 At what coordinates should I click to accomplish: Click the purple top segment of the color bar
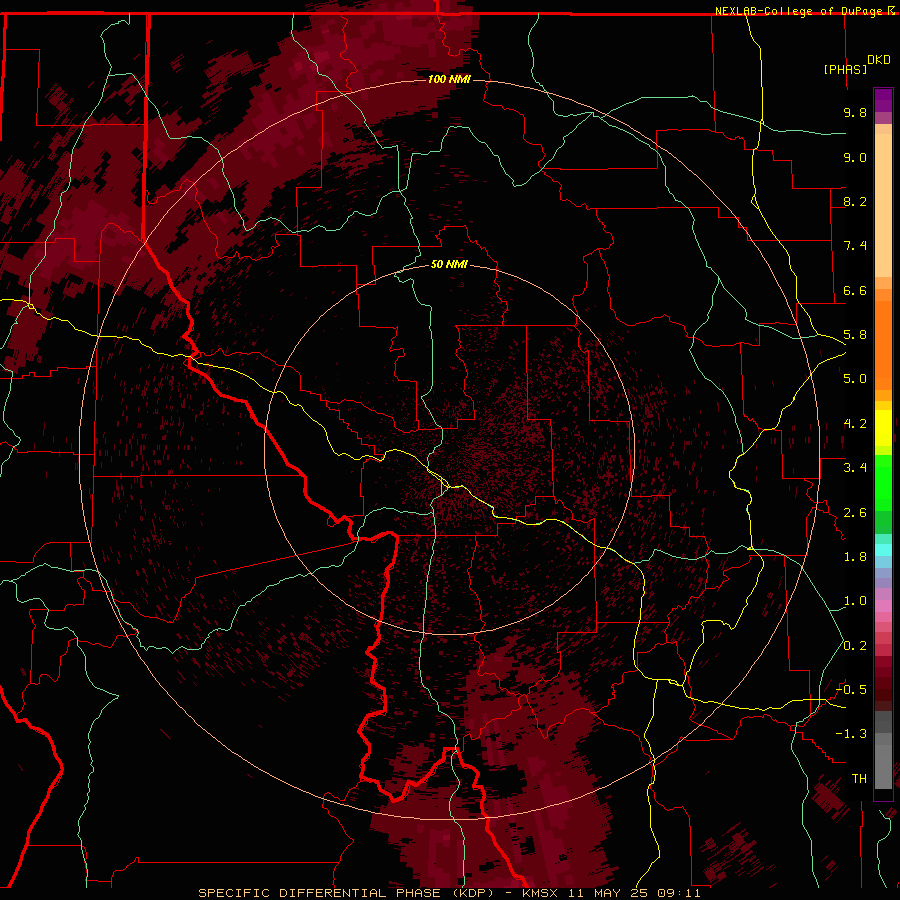(x=883, y=100)
